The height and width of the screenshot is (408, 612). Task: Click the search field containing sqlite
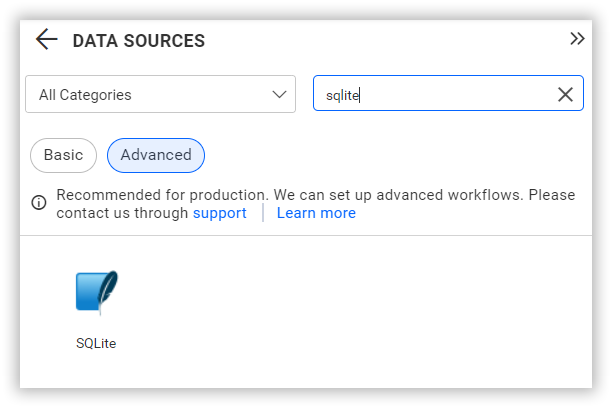click(x=448, y=93)
